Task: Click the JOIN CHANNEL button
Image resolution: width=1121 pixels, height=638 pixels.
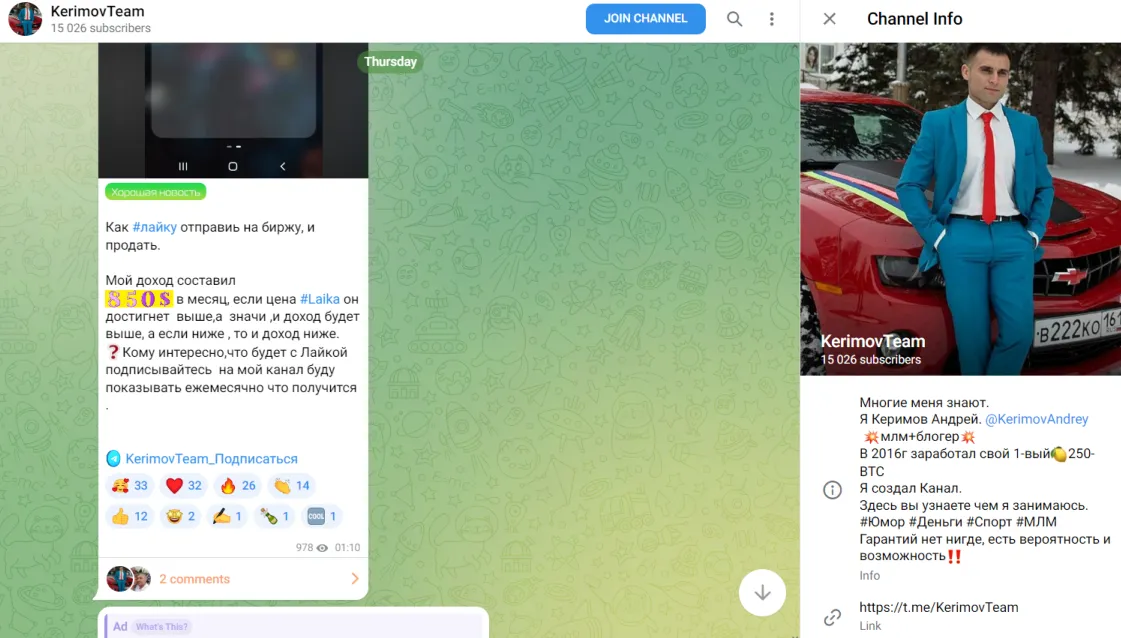Action: tap(646, 19)
